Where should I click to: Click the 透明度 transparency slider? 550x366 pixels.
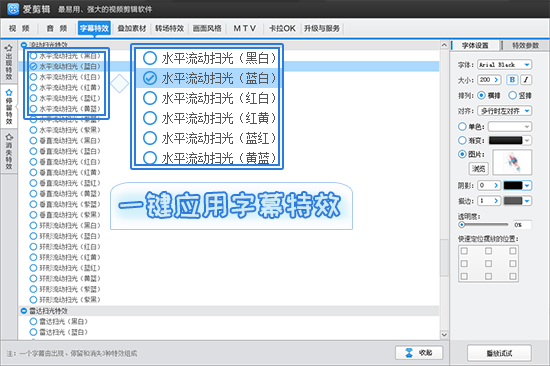click(x=483, y=225)
